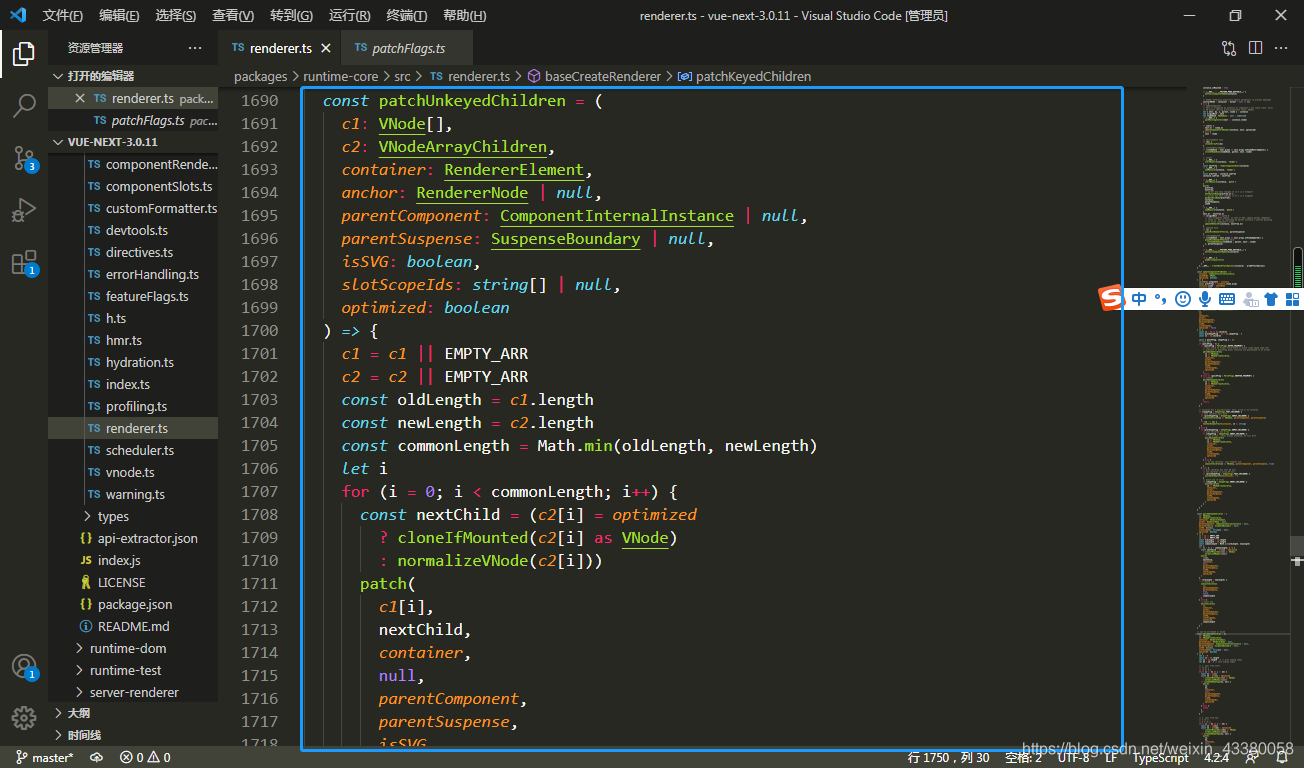This screenshot has height=768, width=1304.
Task: Open the Explorer view in activity bar
Action: click(x=24, y=54)
